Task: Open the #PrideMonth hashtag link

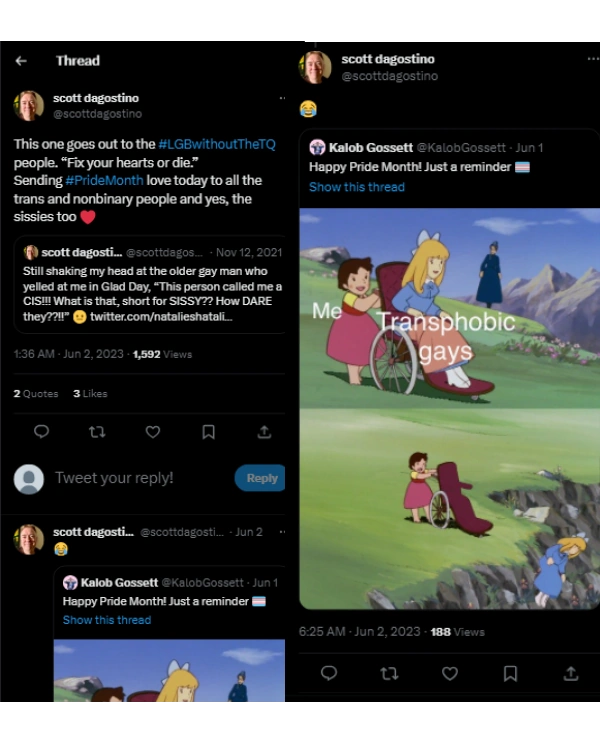Action: coord(104,180)
